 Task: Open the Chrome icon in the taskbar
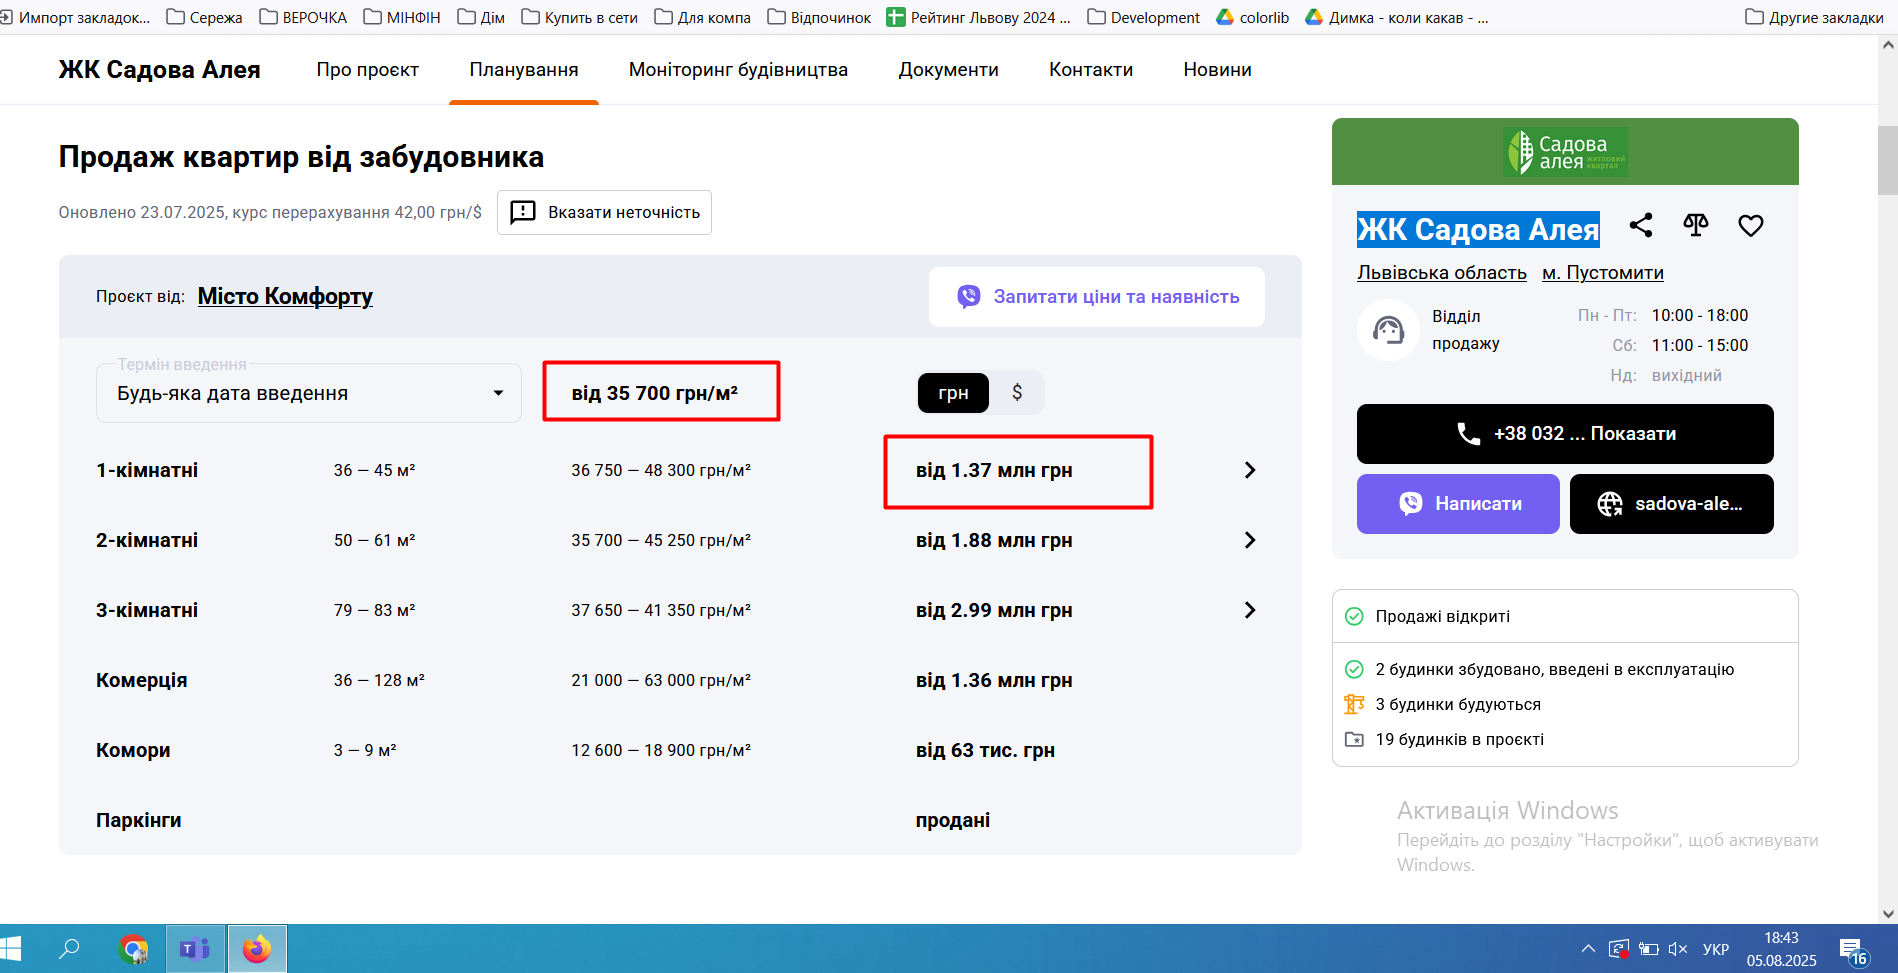click(x=133, y=949)
